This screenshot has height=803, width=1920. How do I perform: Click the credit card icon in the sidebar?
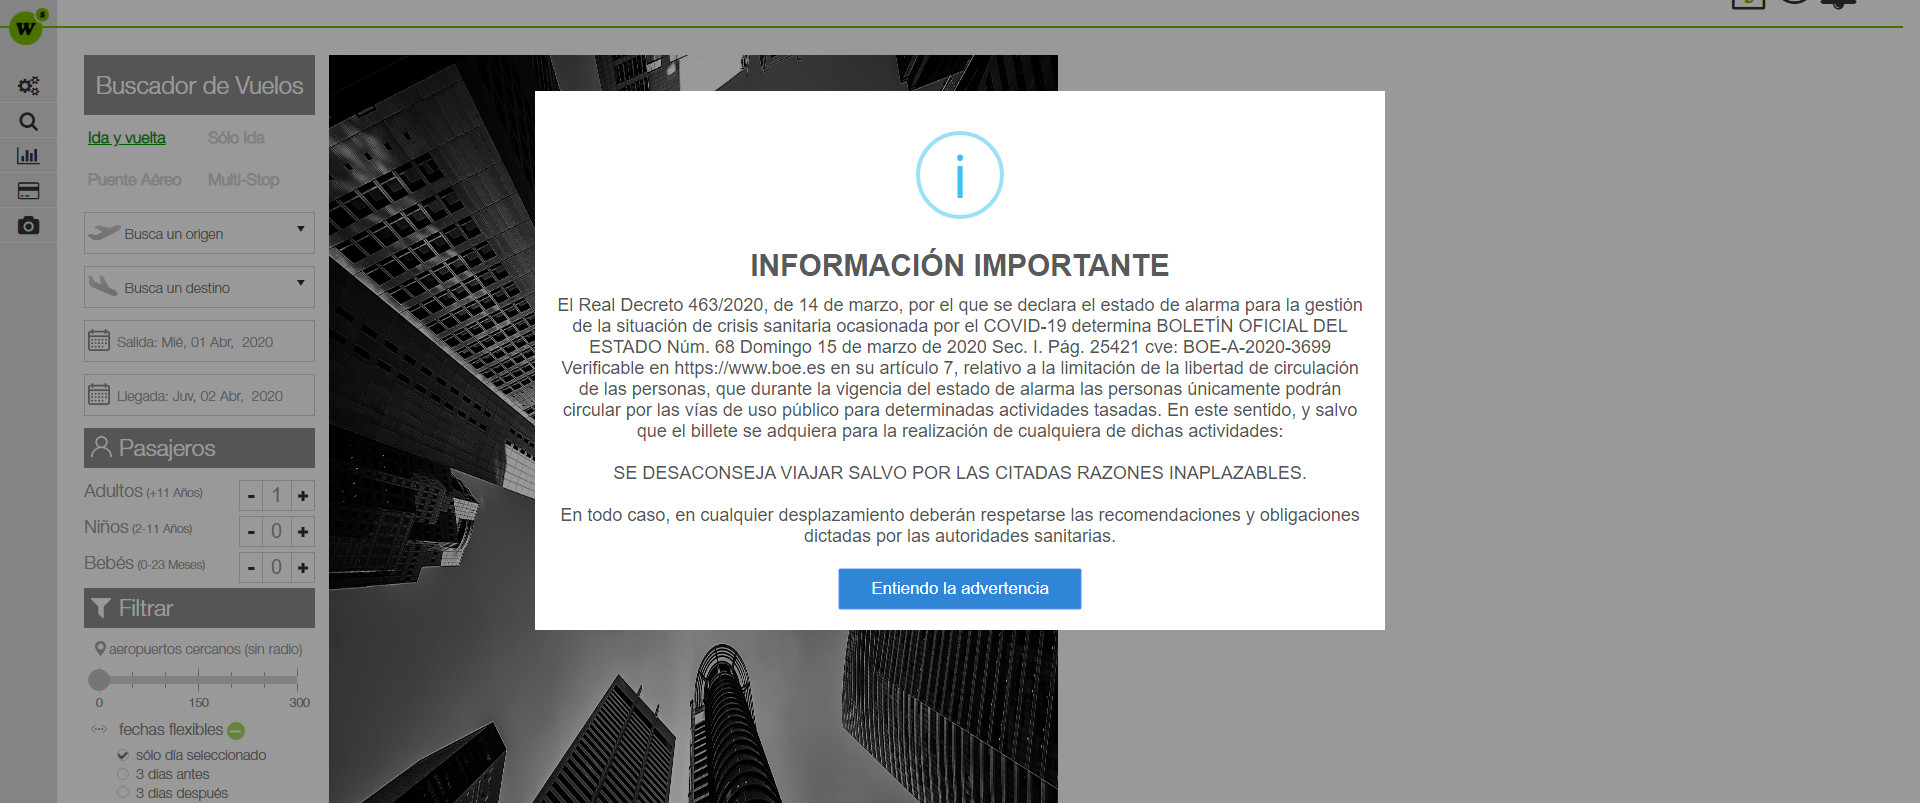[x=28, y=191]
